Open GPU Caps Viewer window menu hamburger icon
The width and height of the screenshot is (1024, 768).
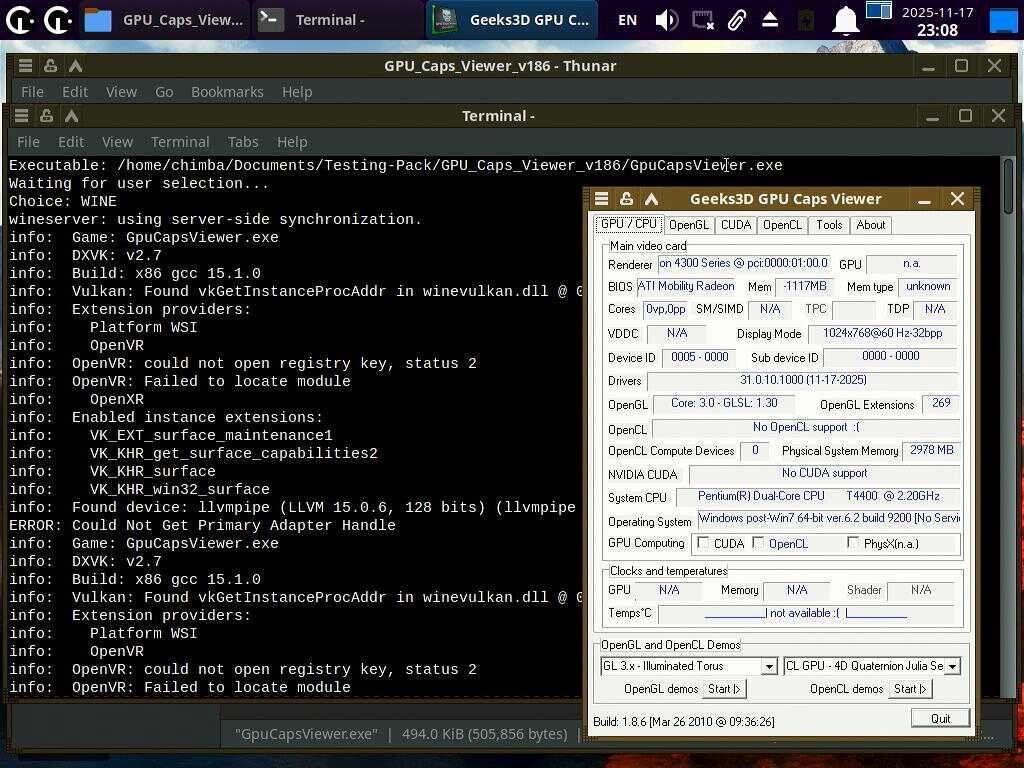[x=601, y=199]
